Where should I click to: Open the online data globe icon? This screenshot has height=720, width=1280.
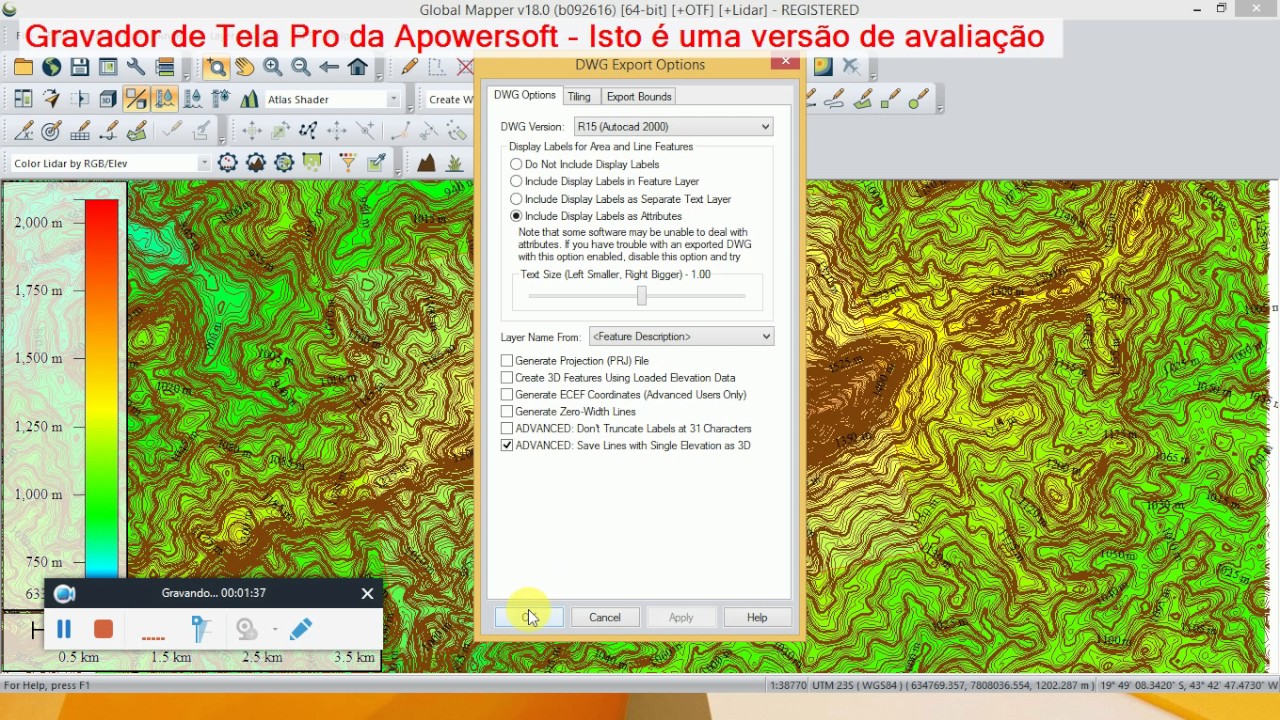point(51,67)
